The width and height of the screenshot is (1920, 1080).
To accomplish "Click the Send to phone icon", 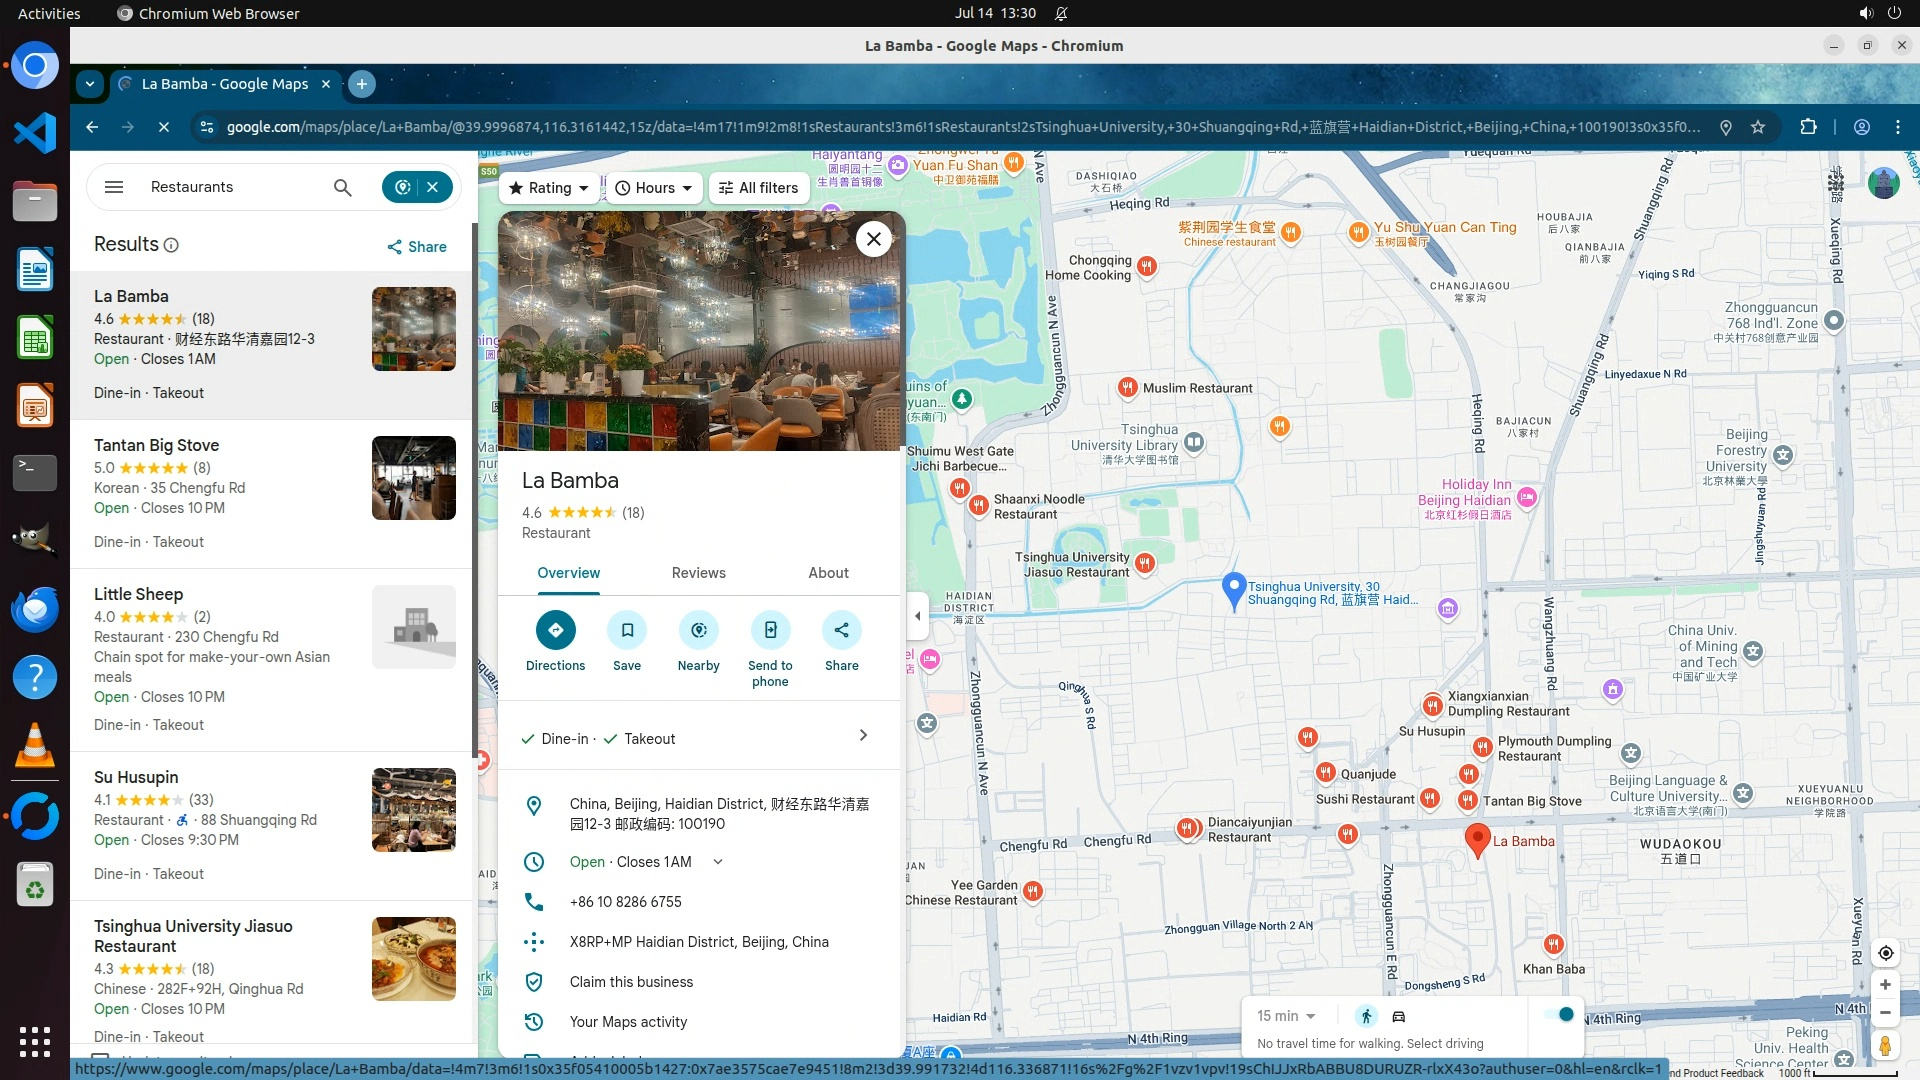I will tap(770, 630).
